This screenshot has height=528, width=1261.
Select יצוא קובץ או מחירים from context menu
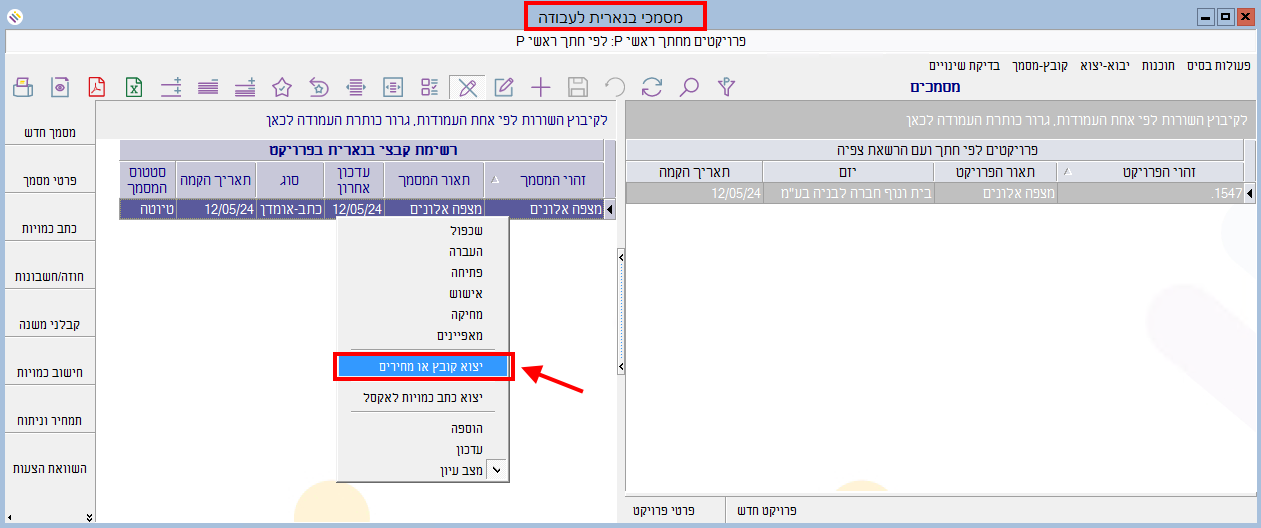click(424, 367)
